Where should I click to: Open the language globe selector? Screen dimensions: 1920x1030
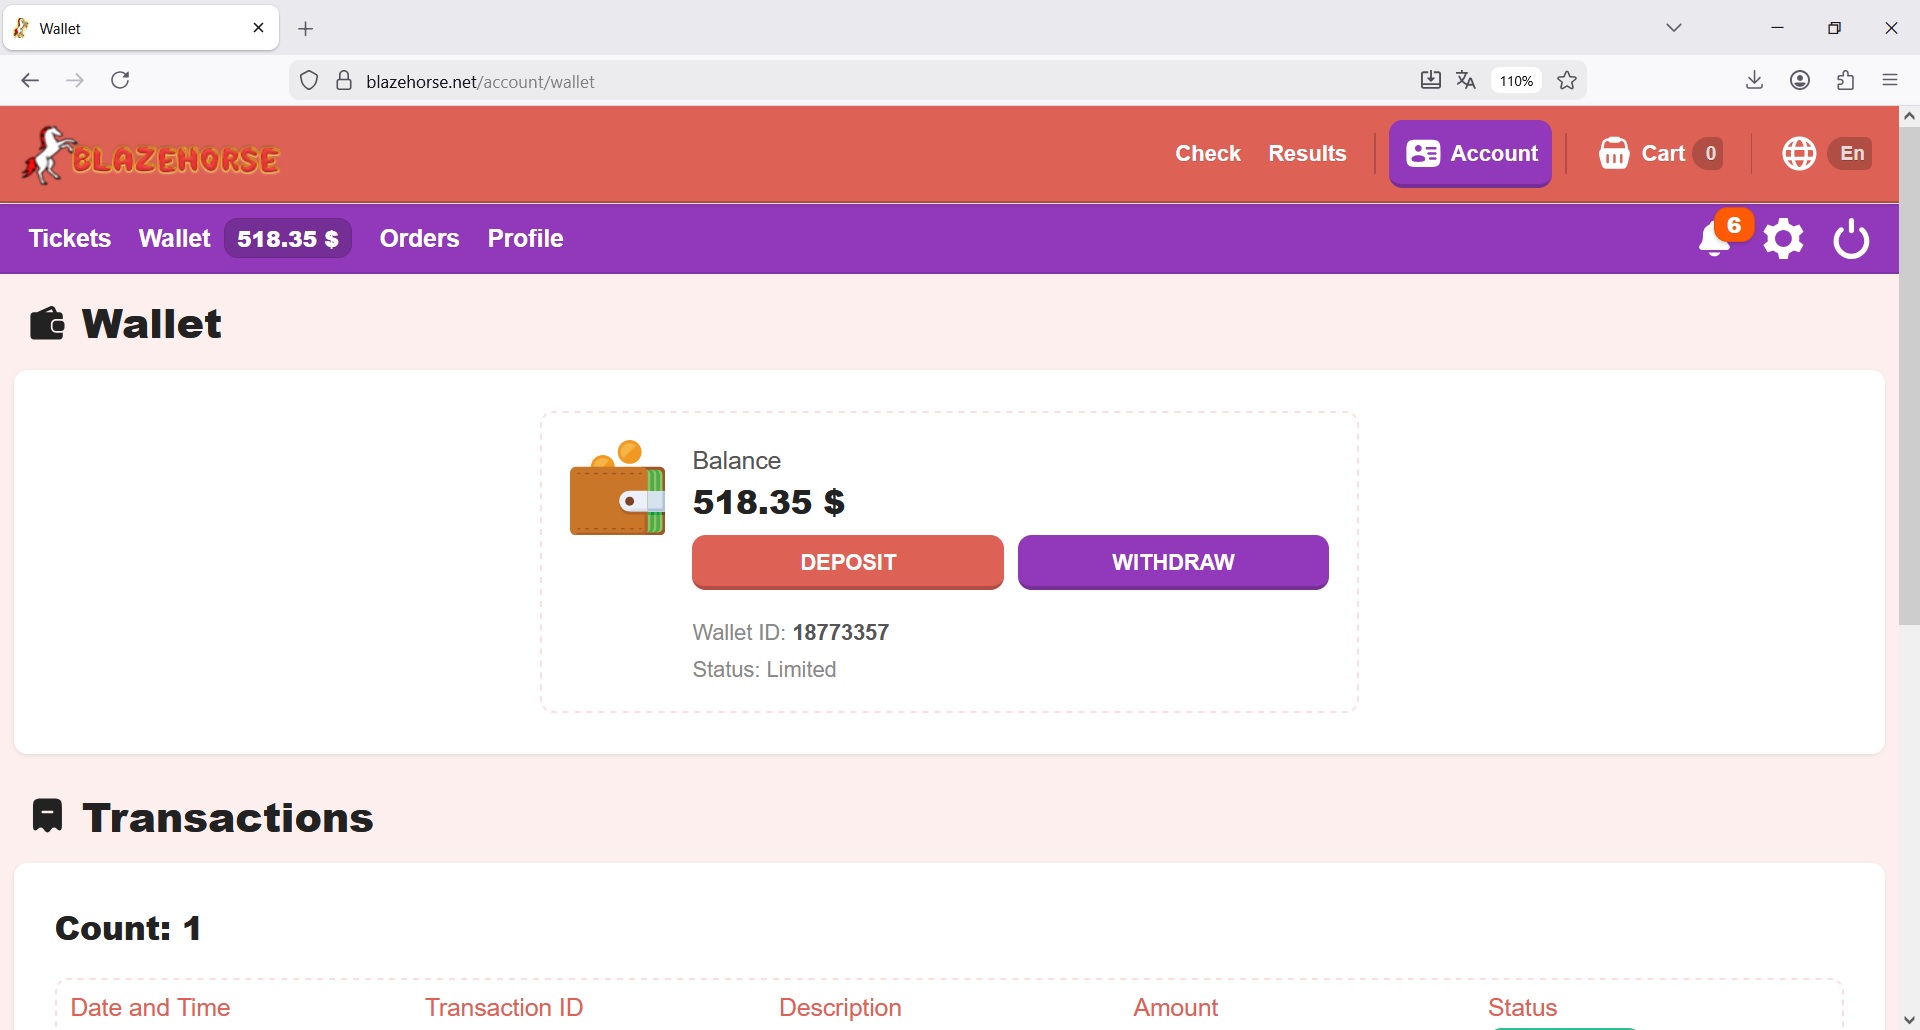coord(1799,154)
